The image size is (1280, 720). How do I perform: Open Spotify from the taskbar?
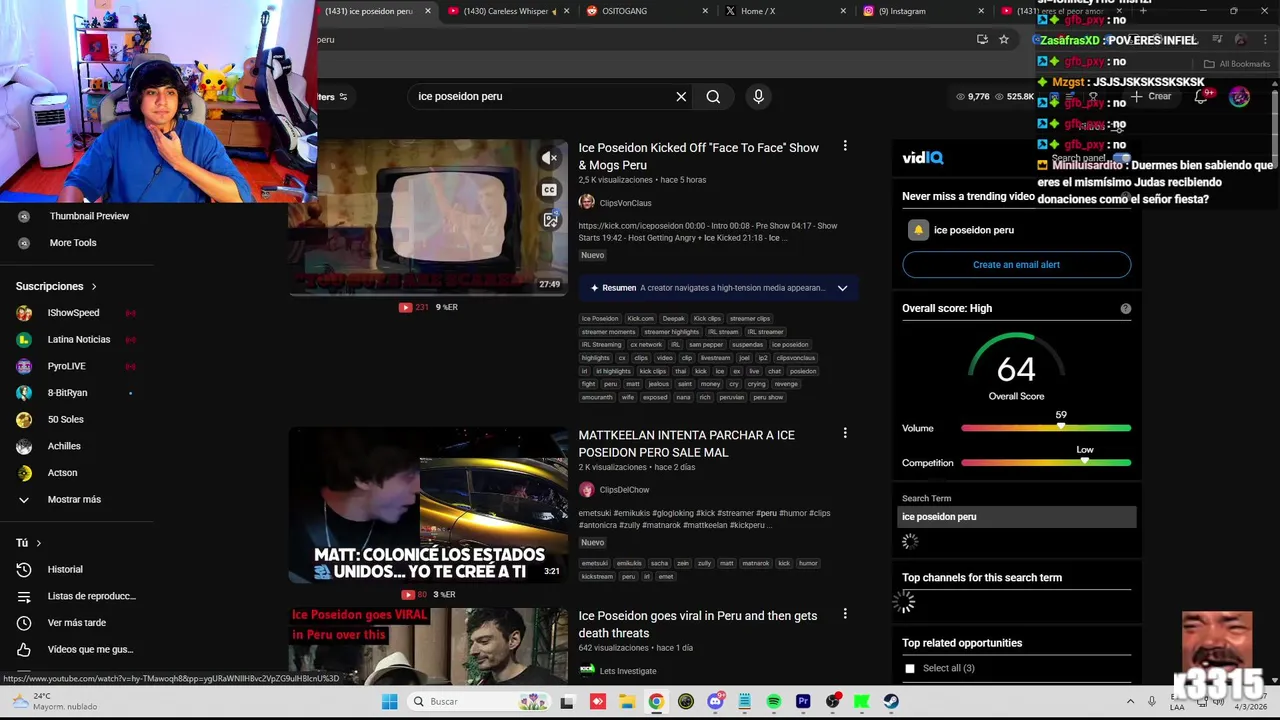click(x=774, y=701)
